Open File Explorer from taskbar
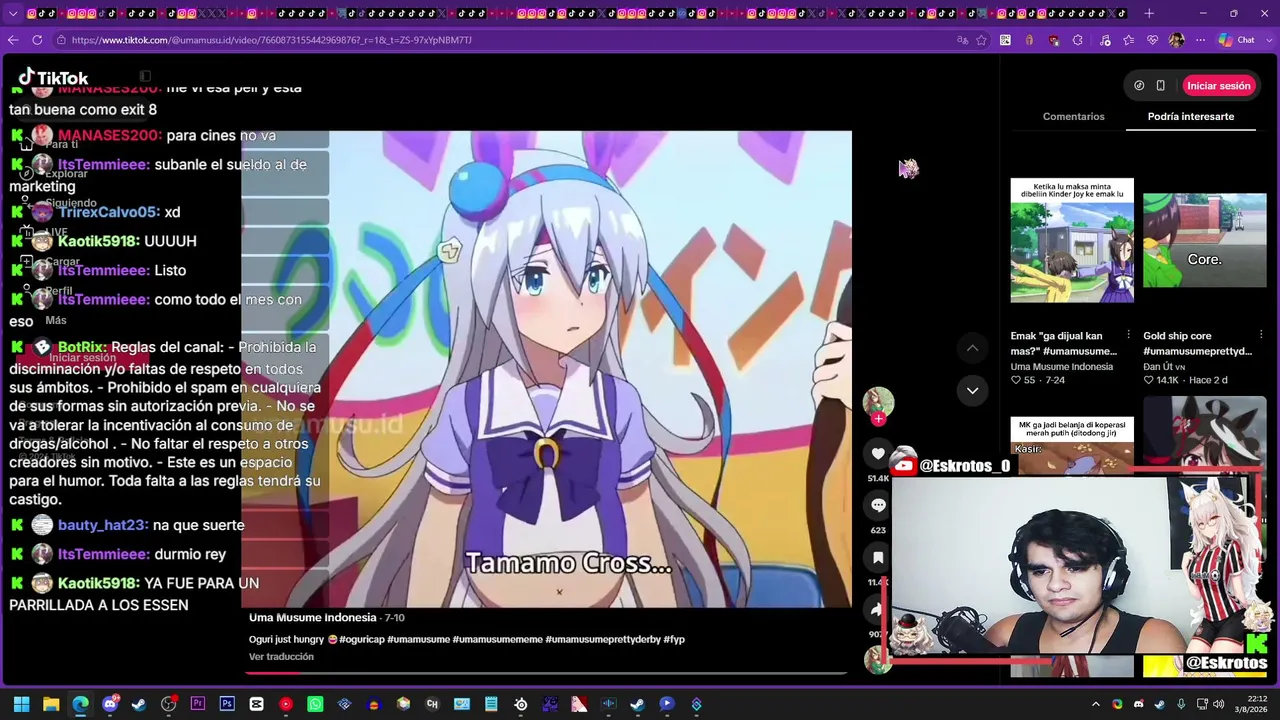The height and width of the screenshot is (720, 1280). [x=51, y=704]
